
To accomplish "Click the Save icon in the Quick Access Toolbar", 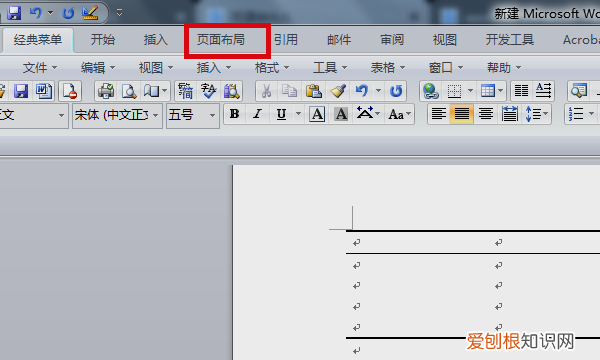I will (x=14, y=13).
